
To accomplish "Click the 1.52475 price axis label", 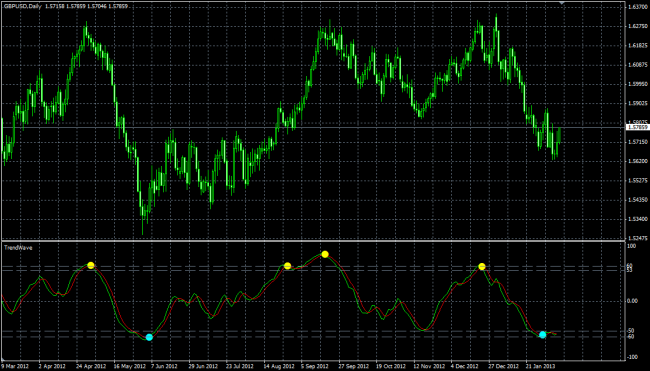I will click(x=638, y=238).
